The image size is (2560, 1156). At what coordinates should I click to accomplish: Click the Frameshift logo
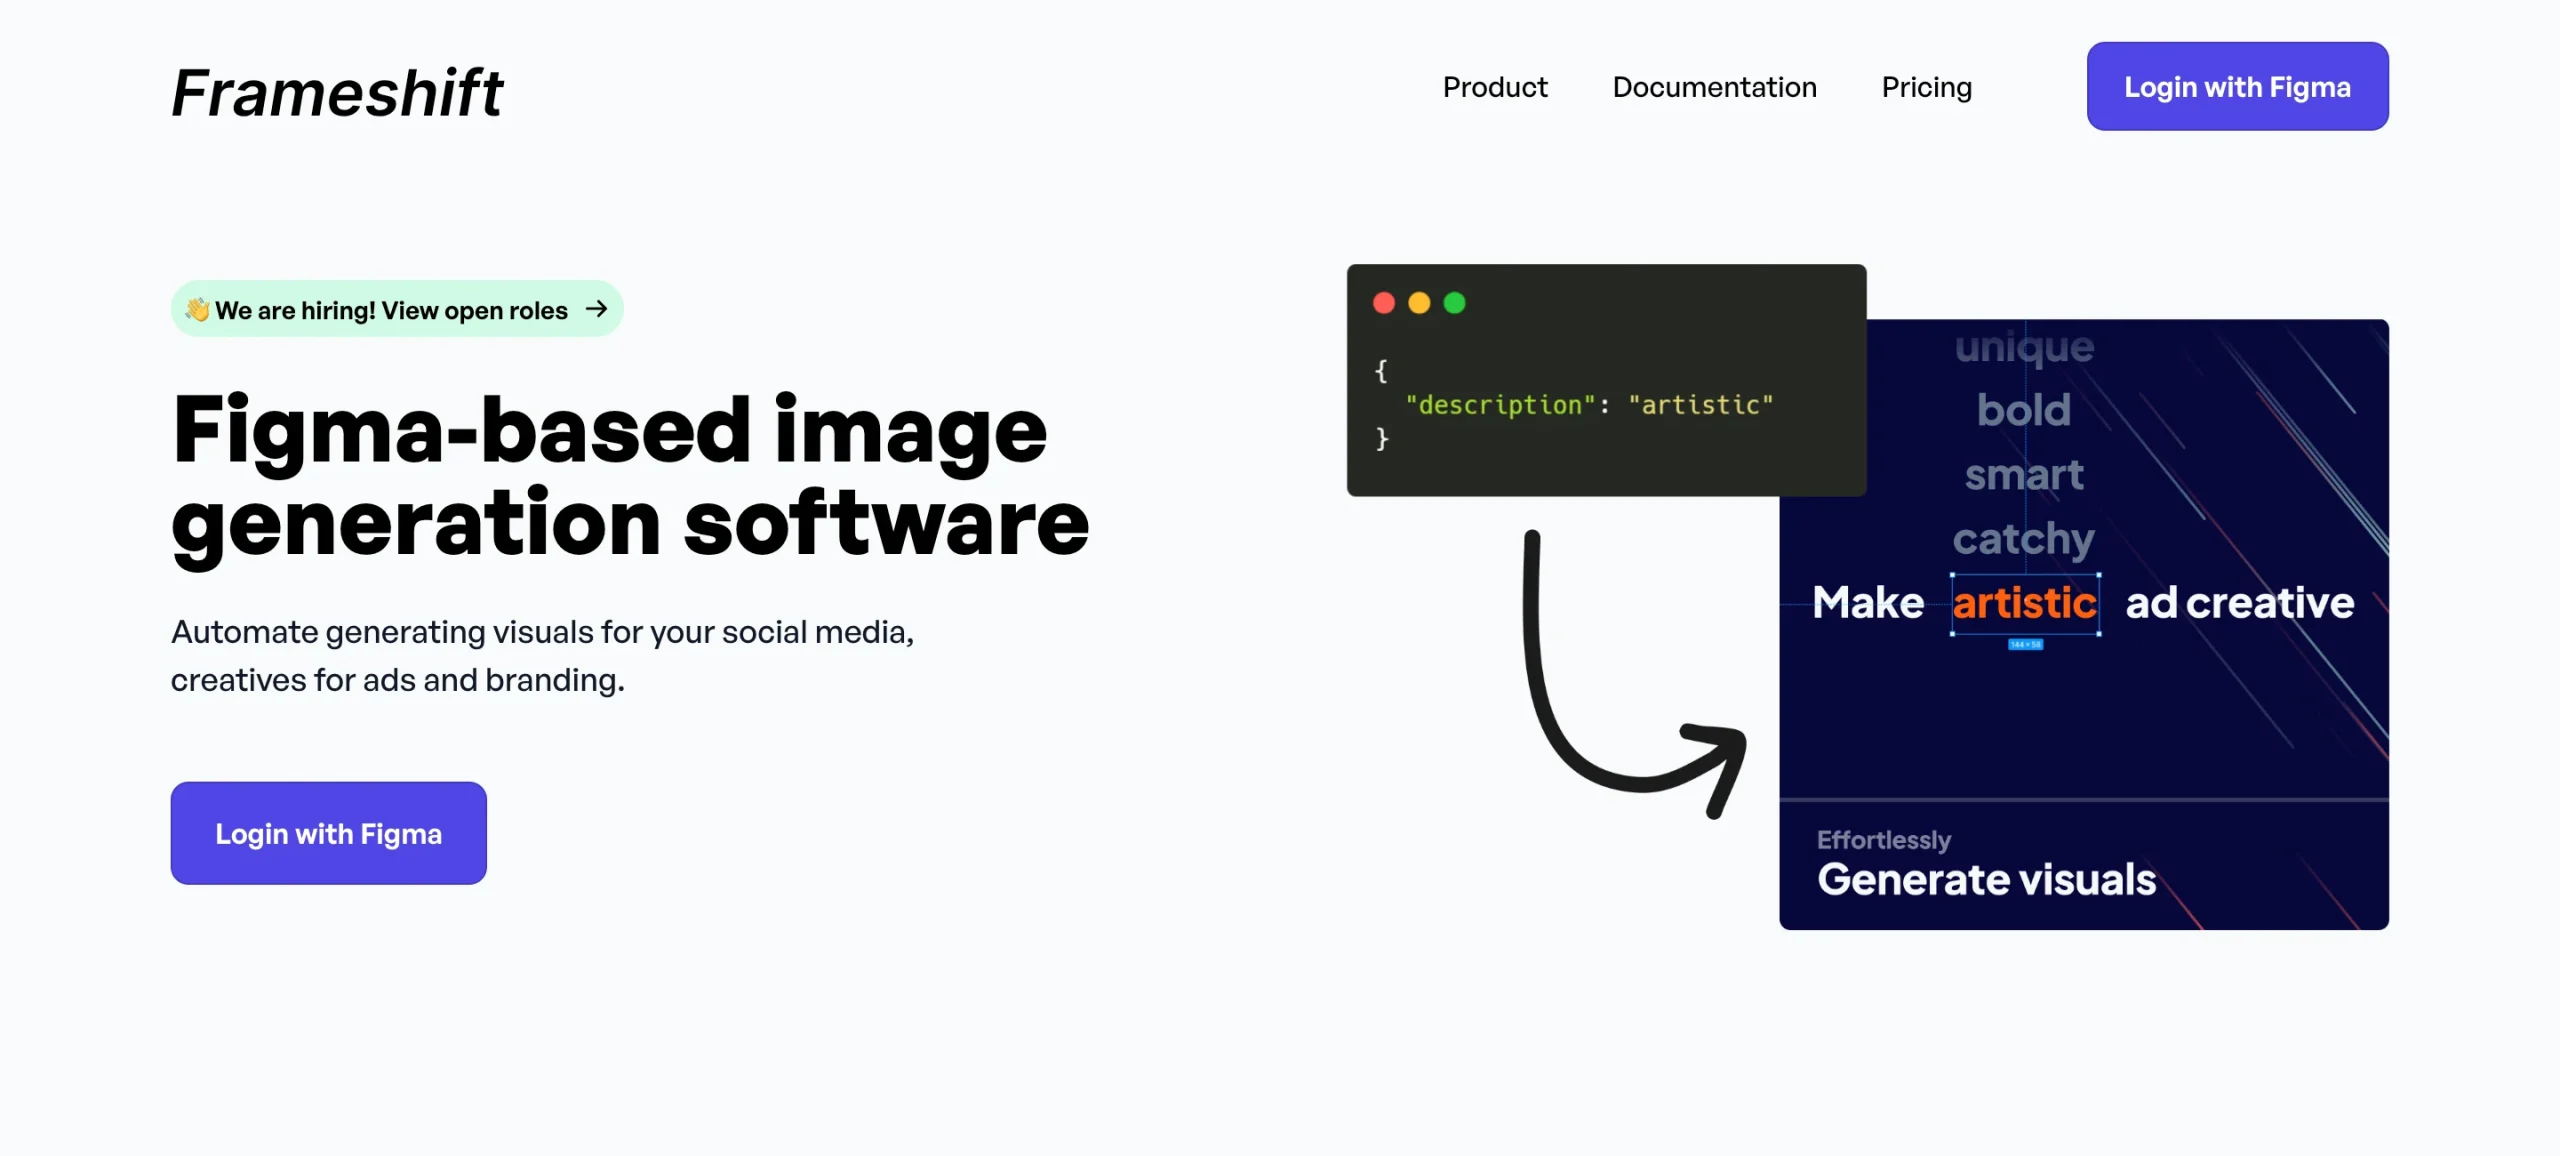click(x=337, y=93)
